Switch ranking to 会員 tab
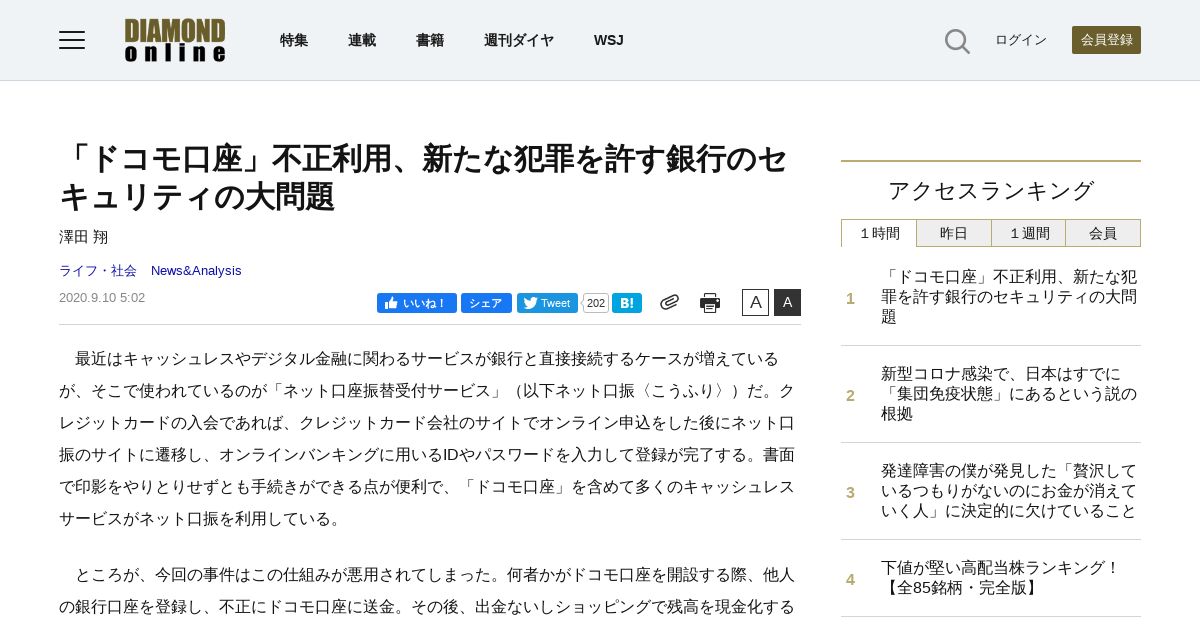The height and width of the screenshot is (630, 1200). [x=1103, y=233]
